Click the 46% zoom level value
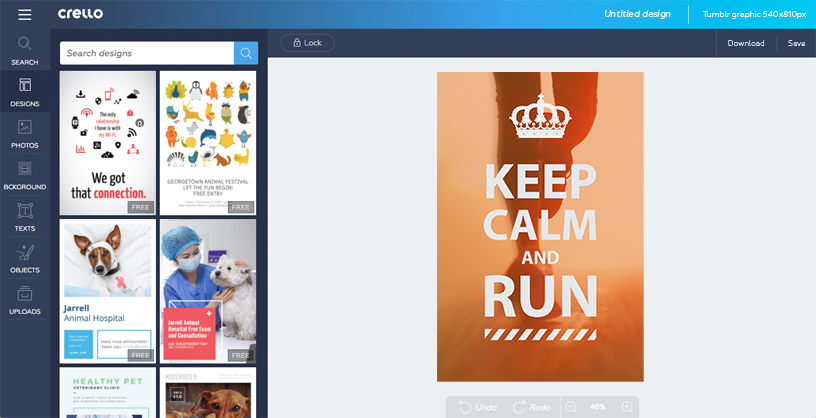Screen dimensions: 816x418 click(598, 407)
